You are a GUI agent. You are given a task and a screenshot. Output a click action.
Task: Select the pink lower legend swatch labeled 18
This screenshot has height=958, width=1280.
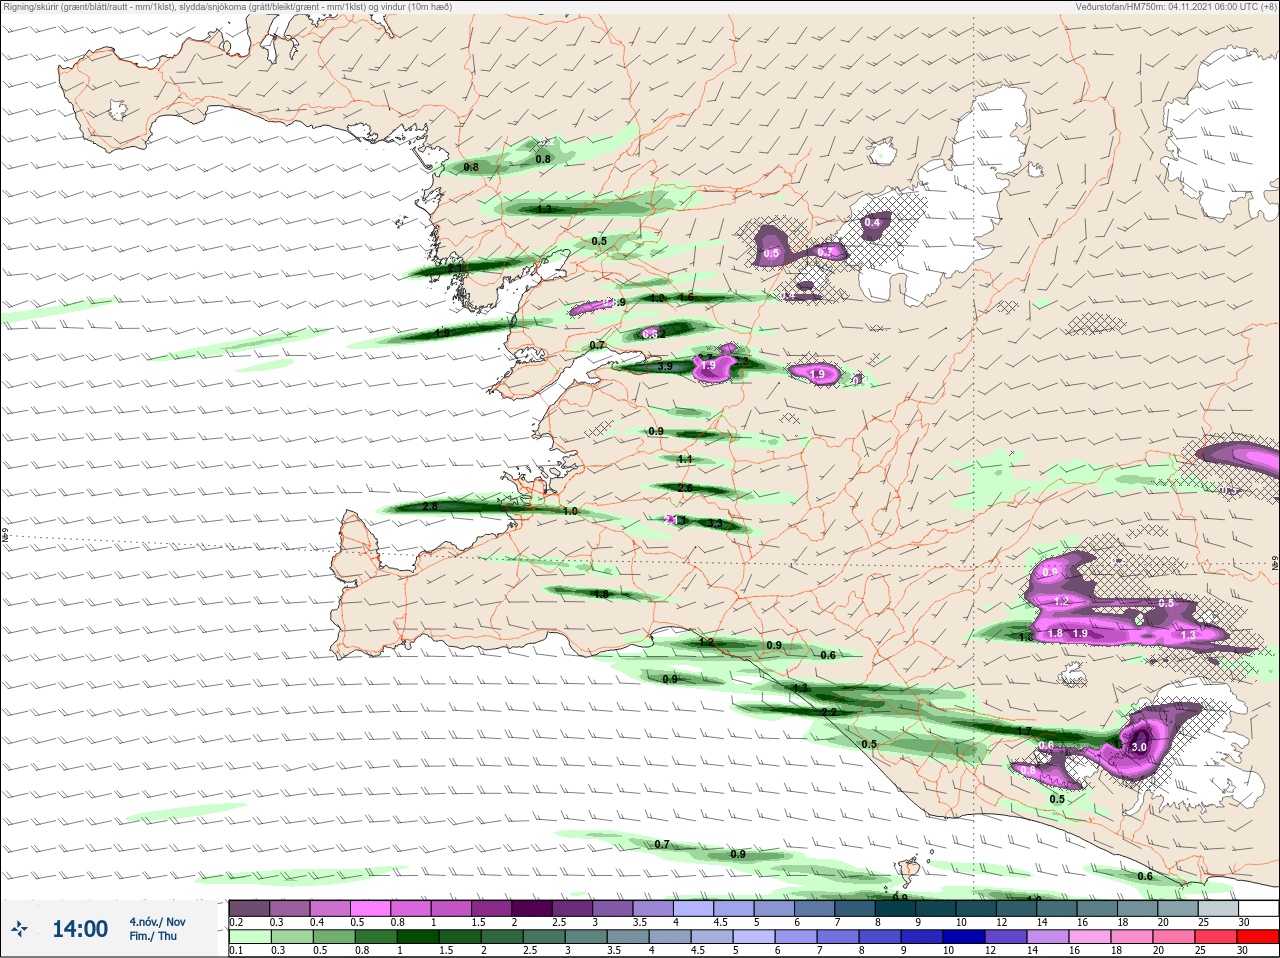pyautogui.click(x=1131, y=937)
